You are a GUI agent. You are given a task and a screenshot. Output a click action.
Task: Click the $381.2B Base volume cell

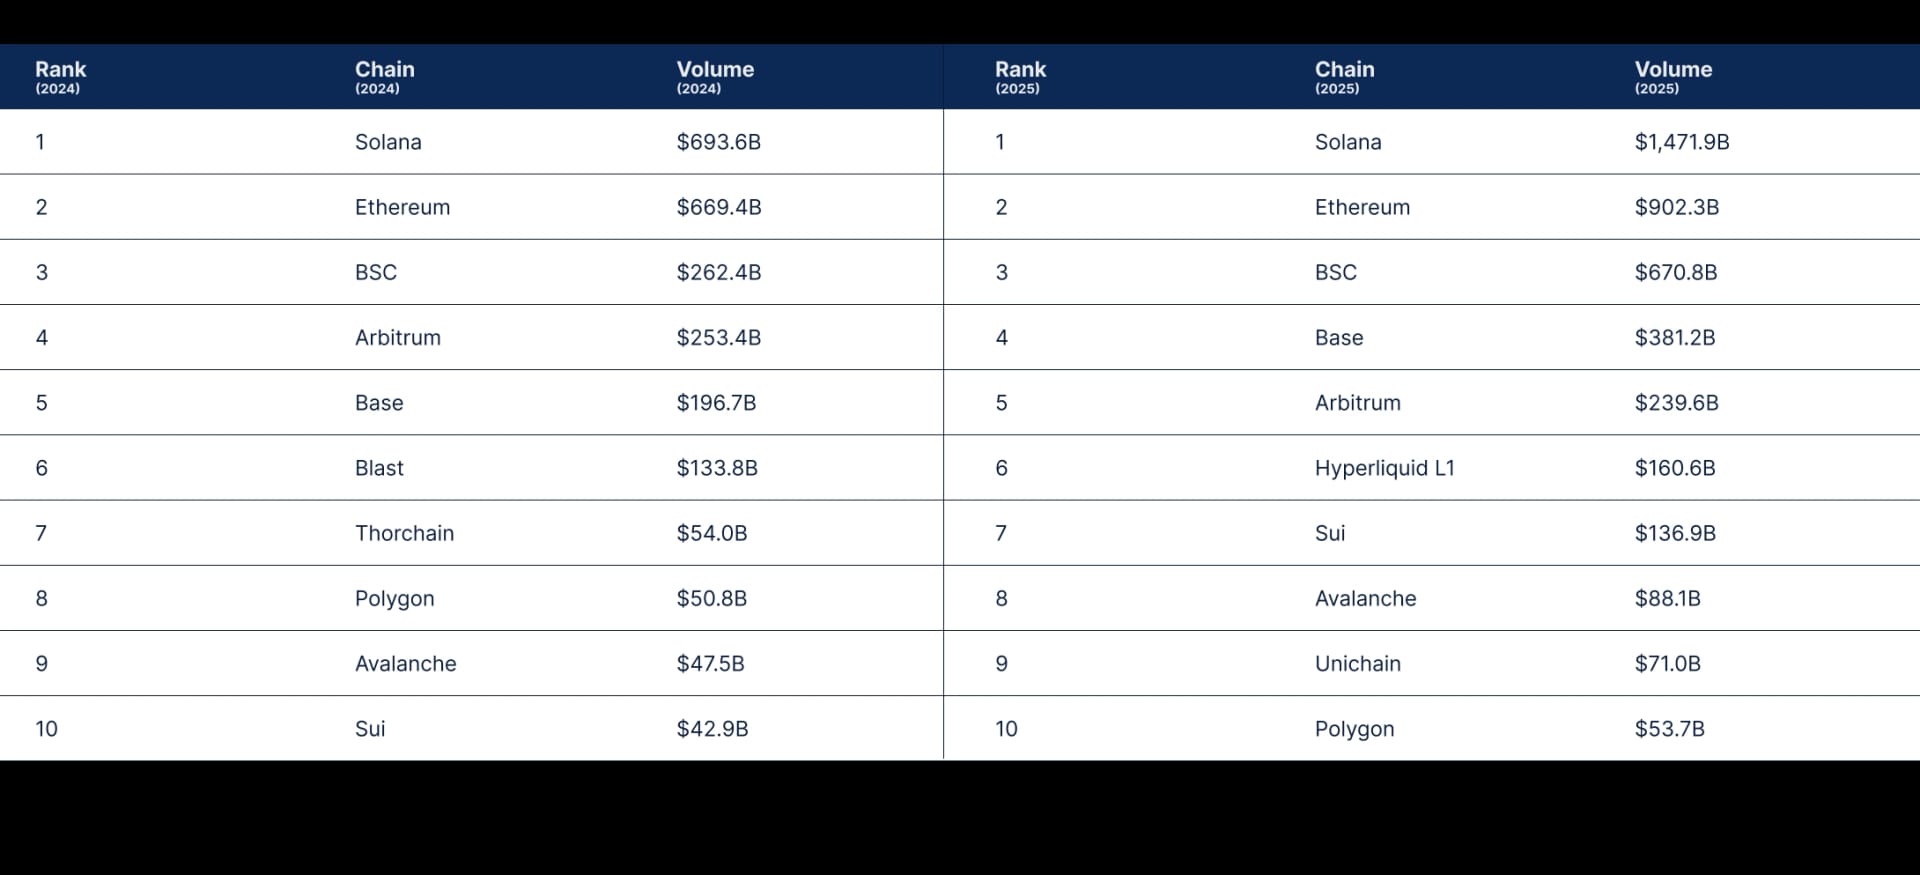pos(1674,338)
